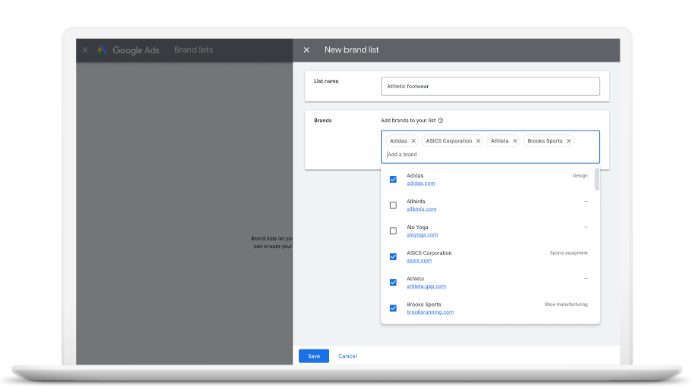Viewport: 692px width, 388px height.
Task: Click the Athleta chip label
Action: (x=499, y=141)
